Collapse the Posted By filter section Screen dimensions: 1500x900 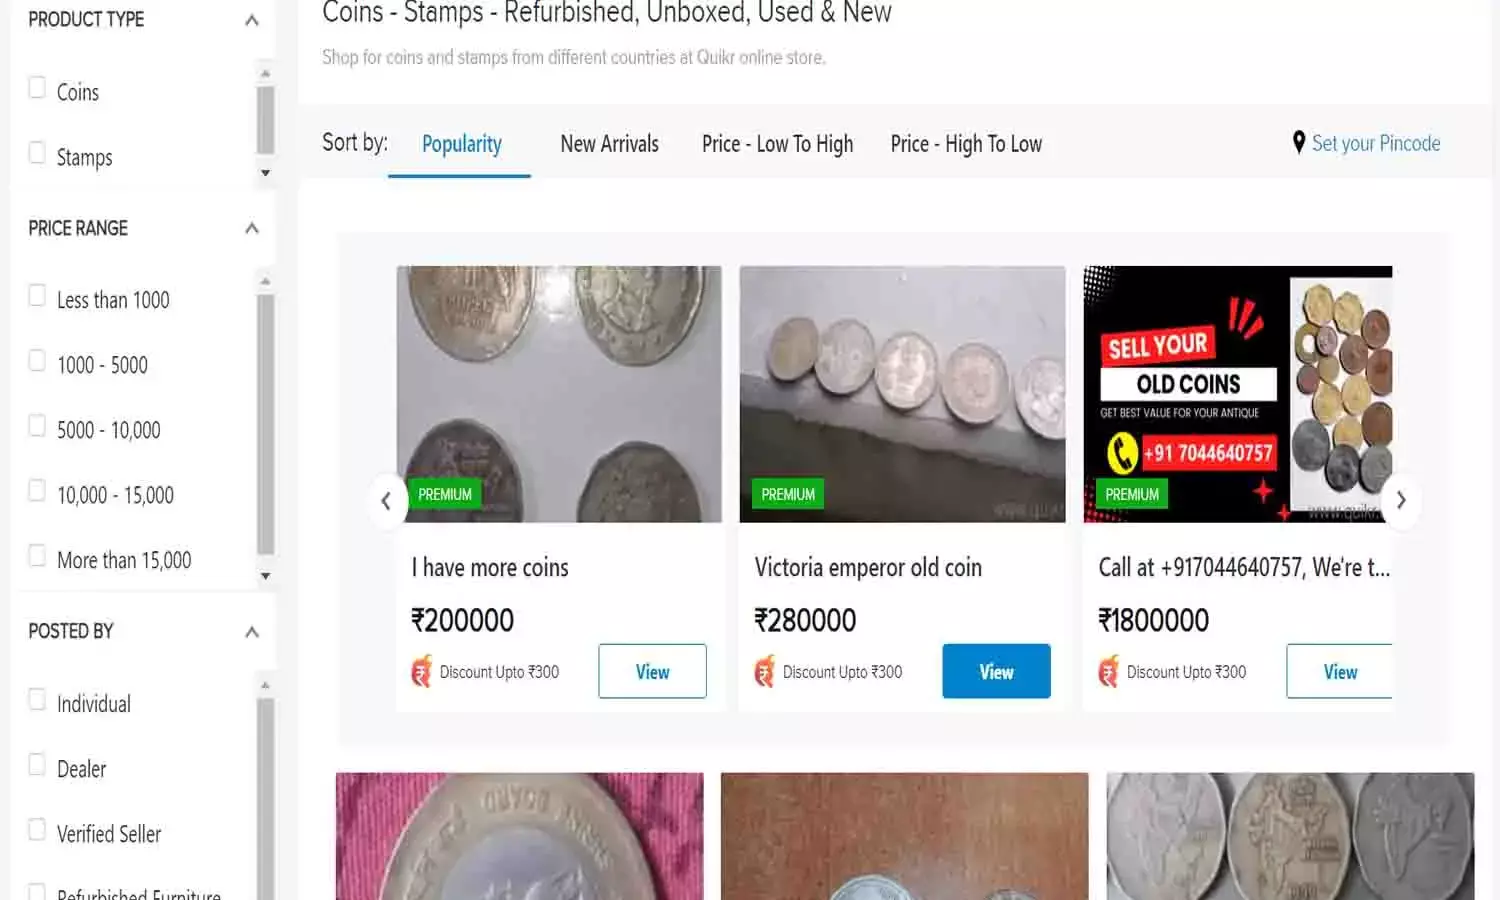[x=252, y=632]
